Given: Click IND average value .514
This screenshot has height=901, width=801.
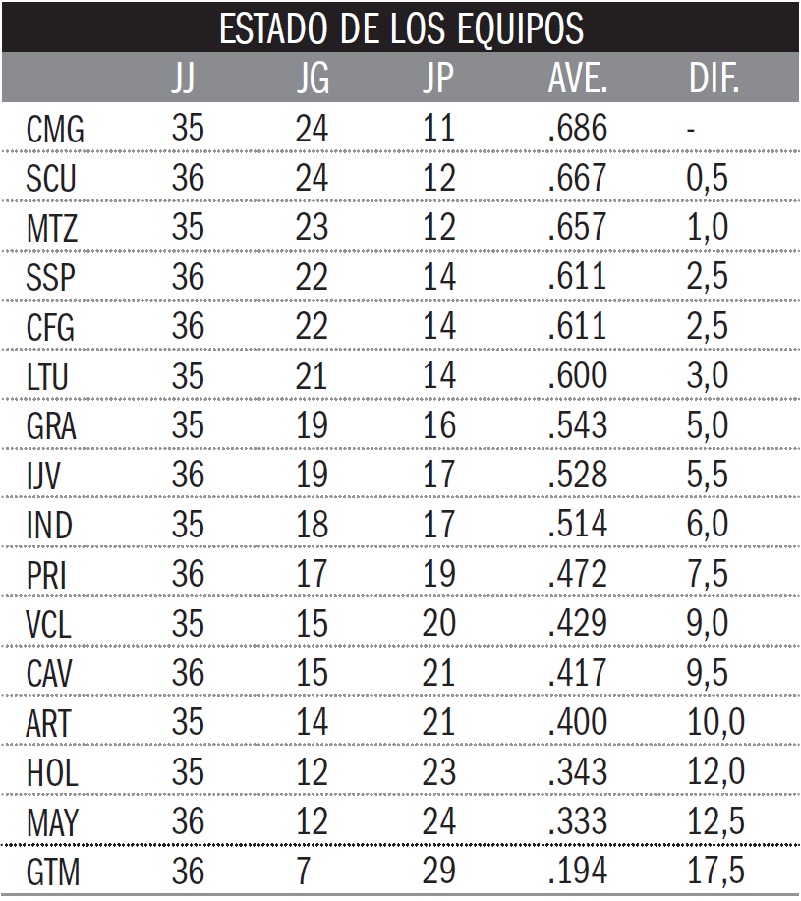Looking at the screenshot, I should pyautogui.click(x=577, y=524).
